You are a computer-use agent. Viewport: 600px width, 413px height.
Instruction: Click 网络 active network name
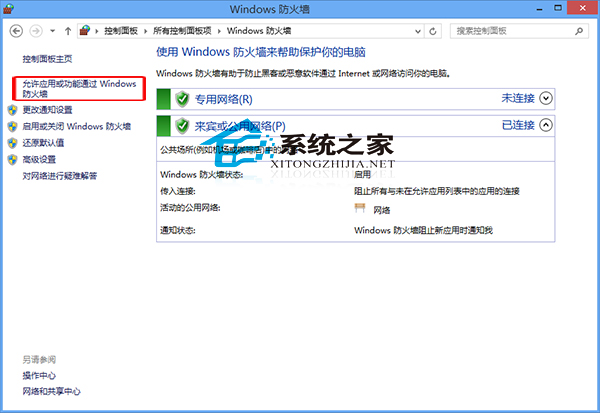click(382, 210)
